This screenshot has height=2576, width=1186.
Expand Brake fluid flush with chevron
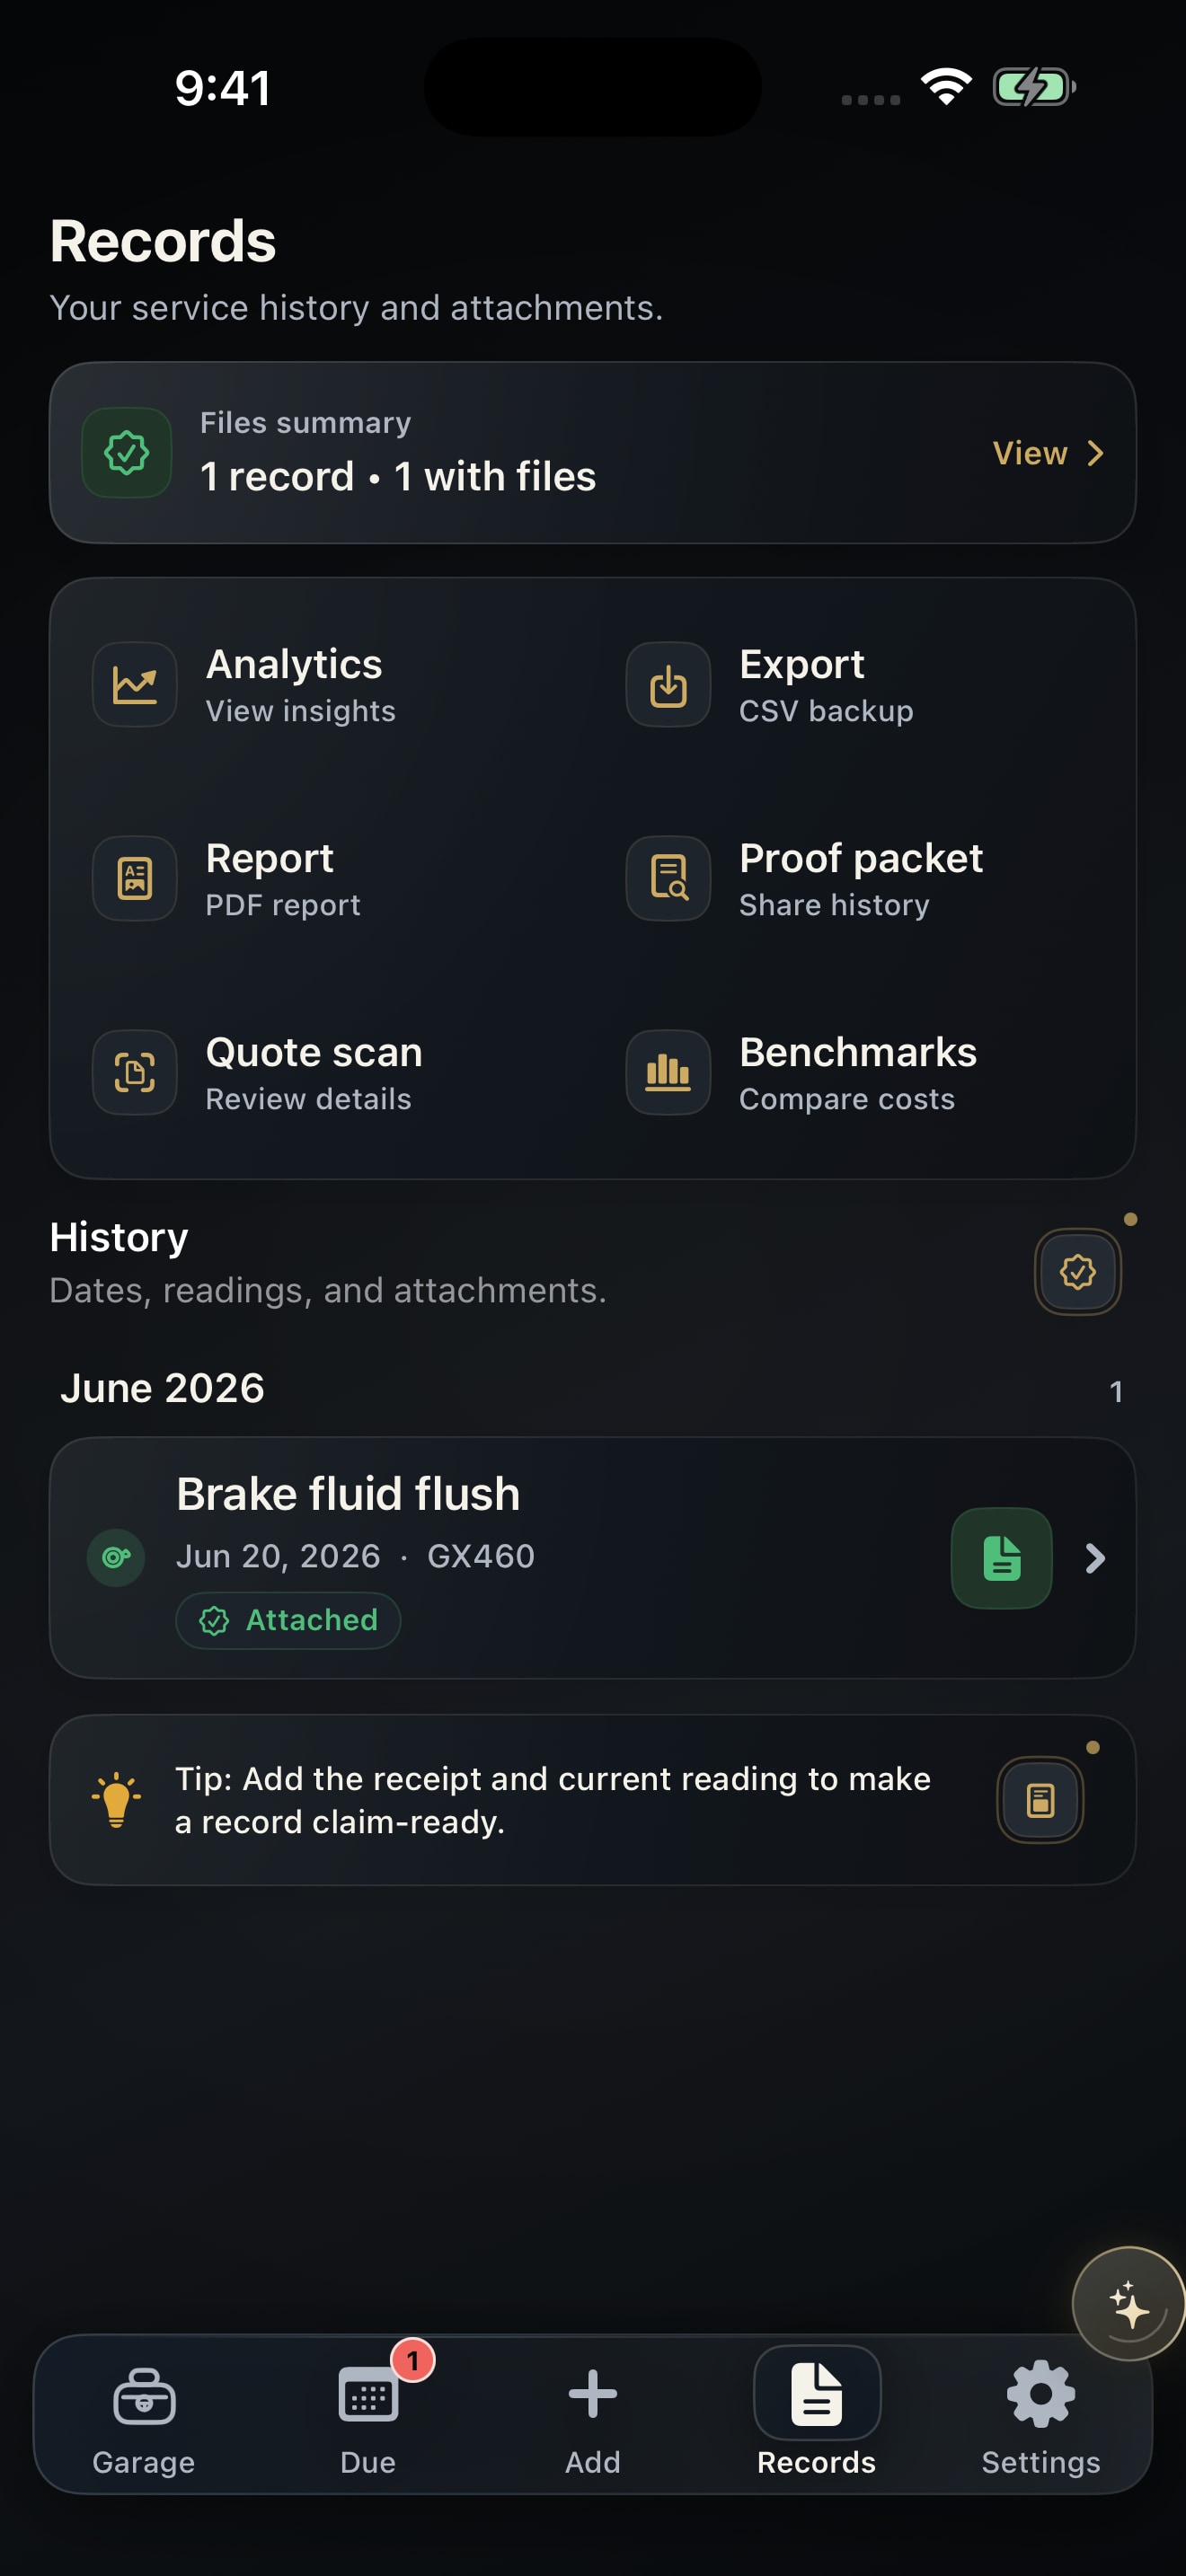pos(1095,1558)
